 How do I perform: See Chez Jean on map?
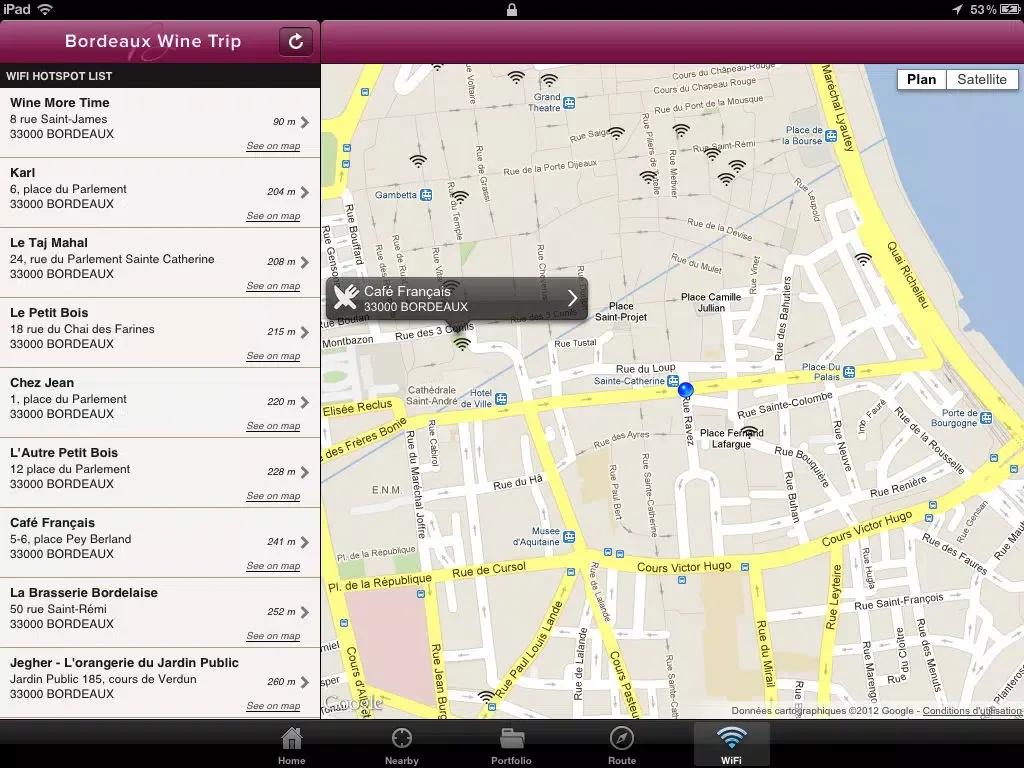[273, 426]
